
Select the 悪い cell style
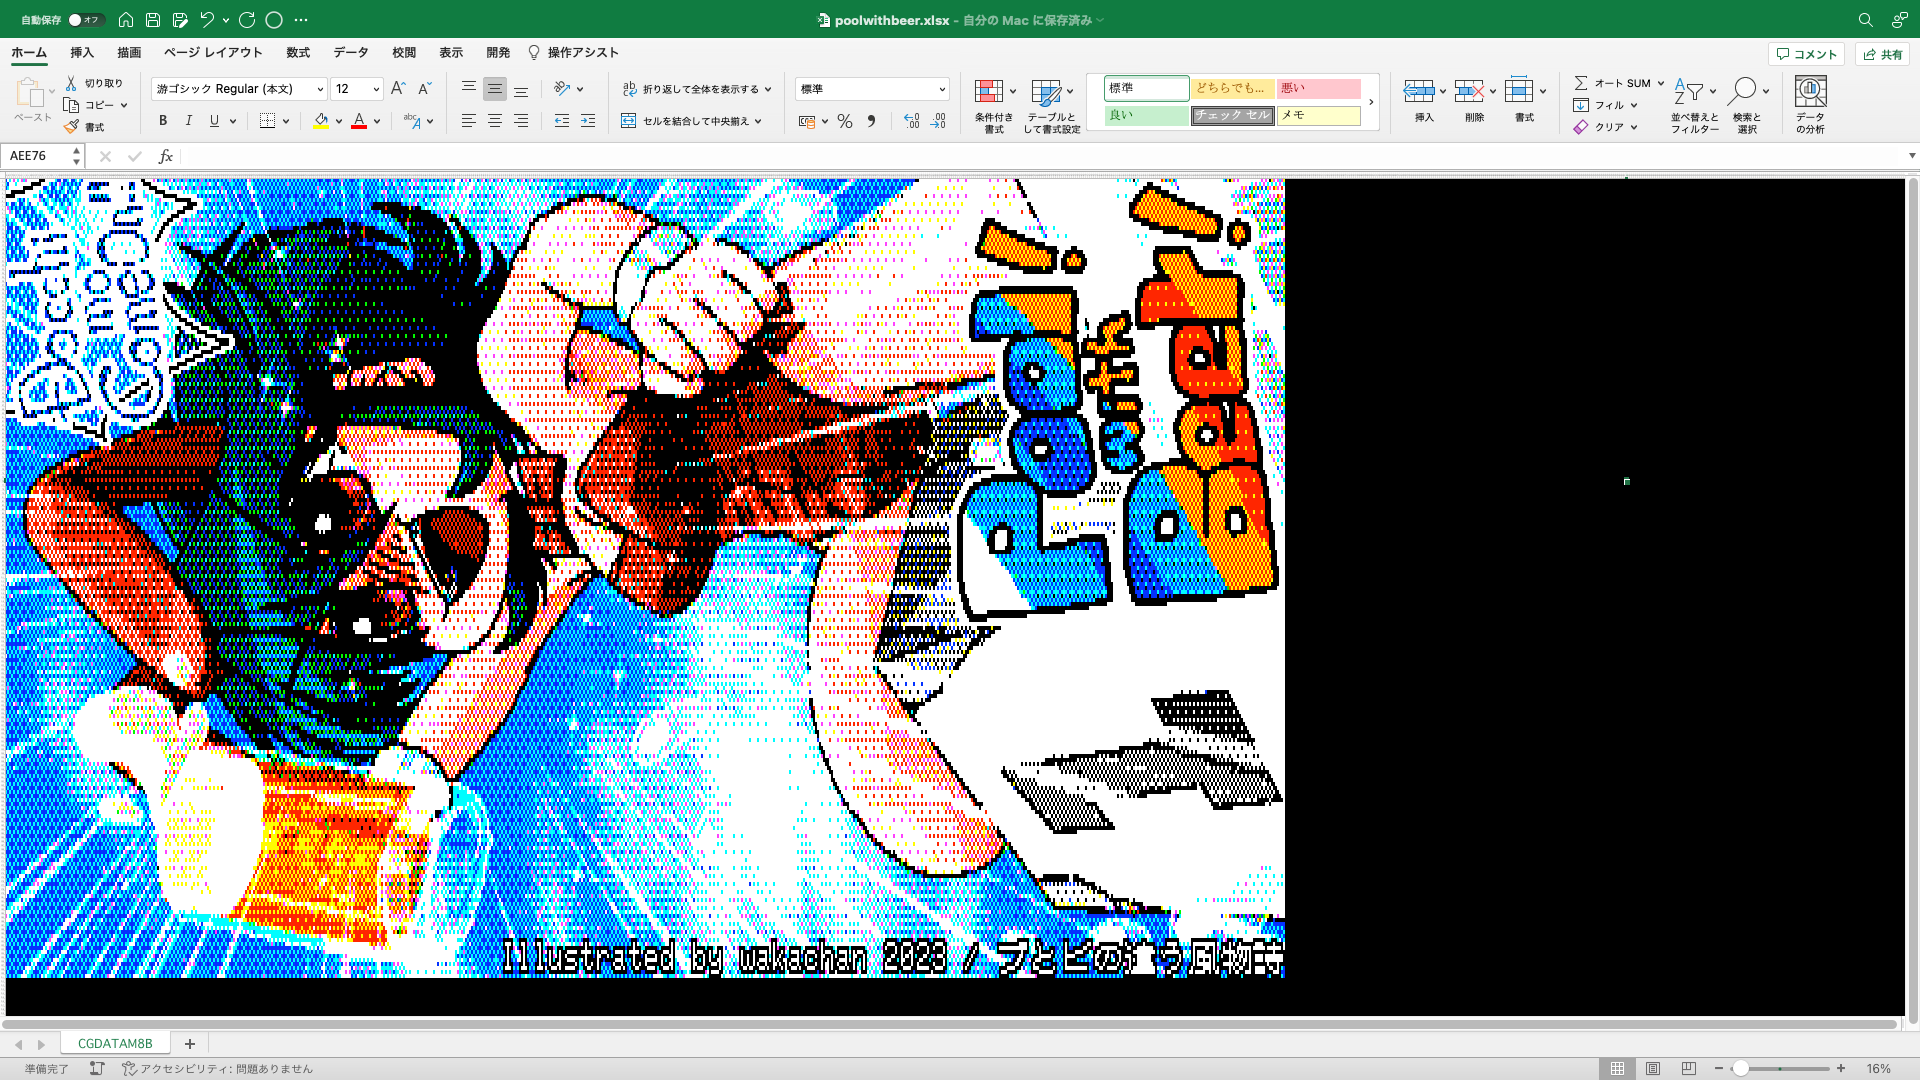1318,89
